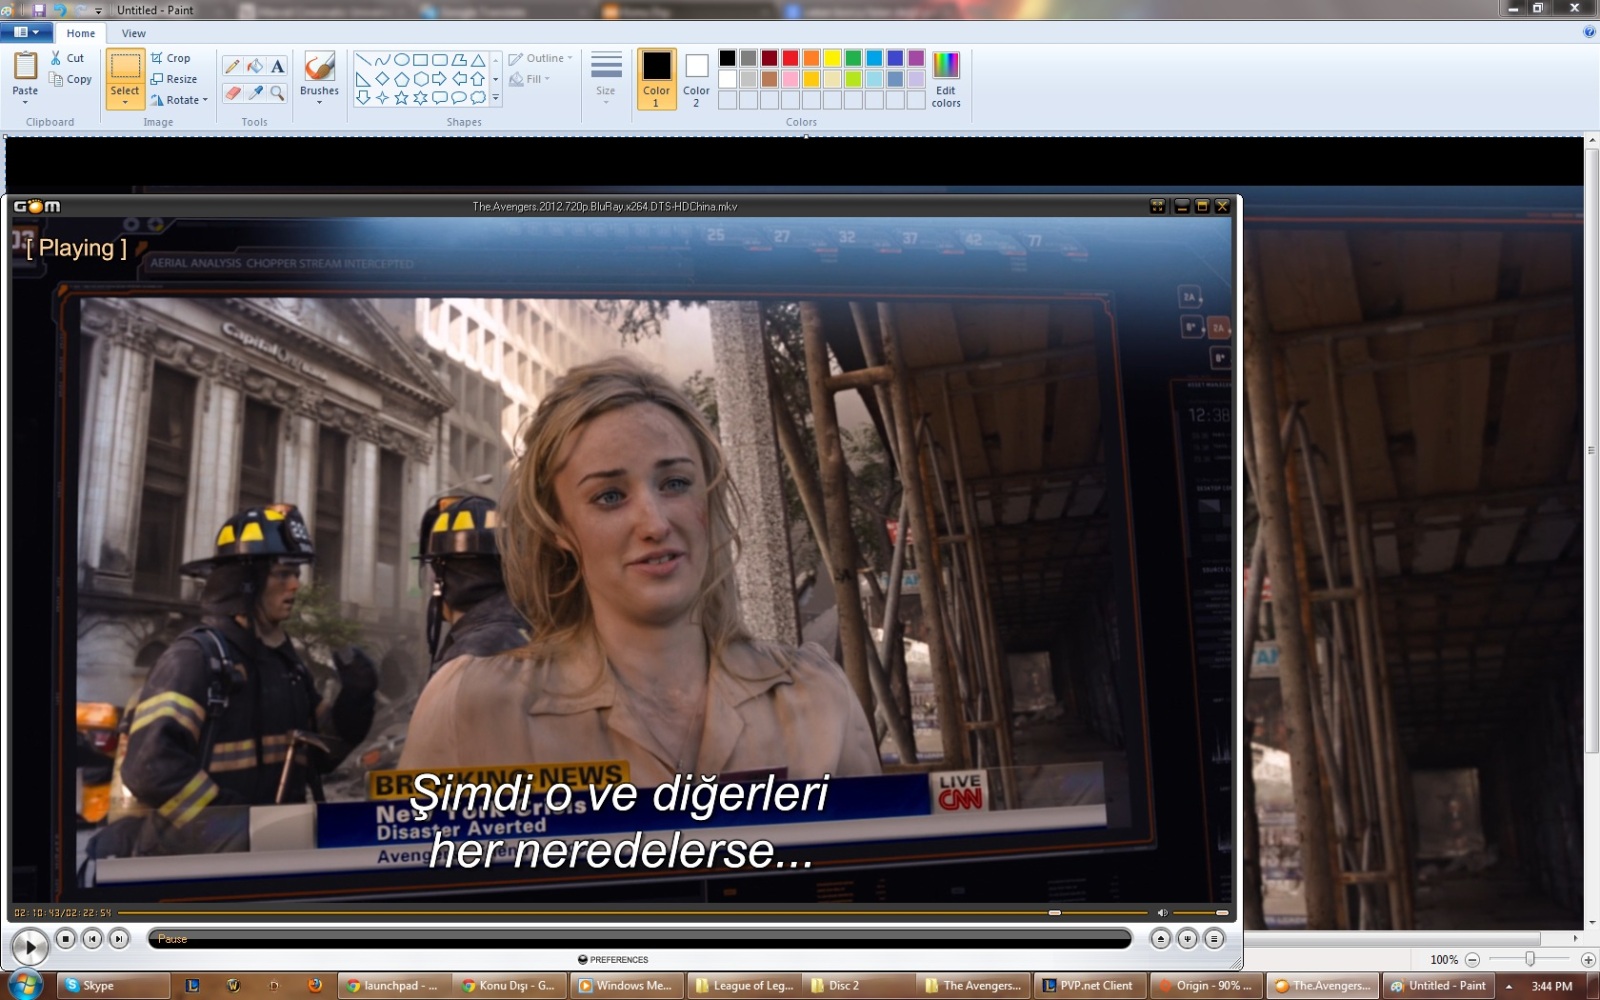
Task: Pick the yellow color swatch
Action: click(832, 58)
